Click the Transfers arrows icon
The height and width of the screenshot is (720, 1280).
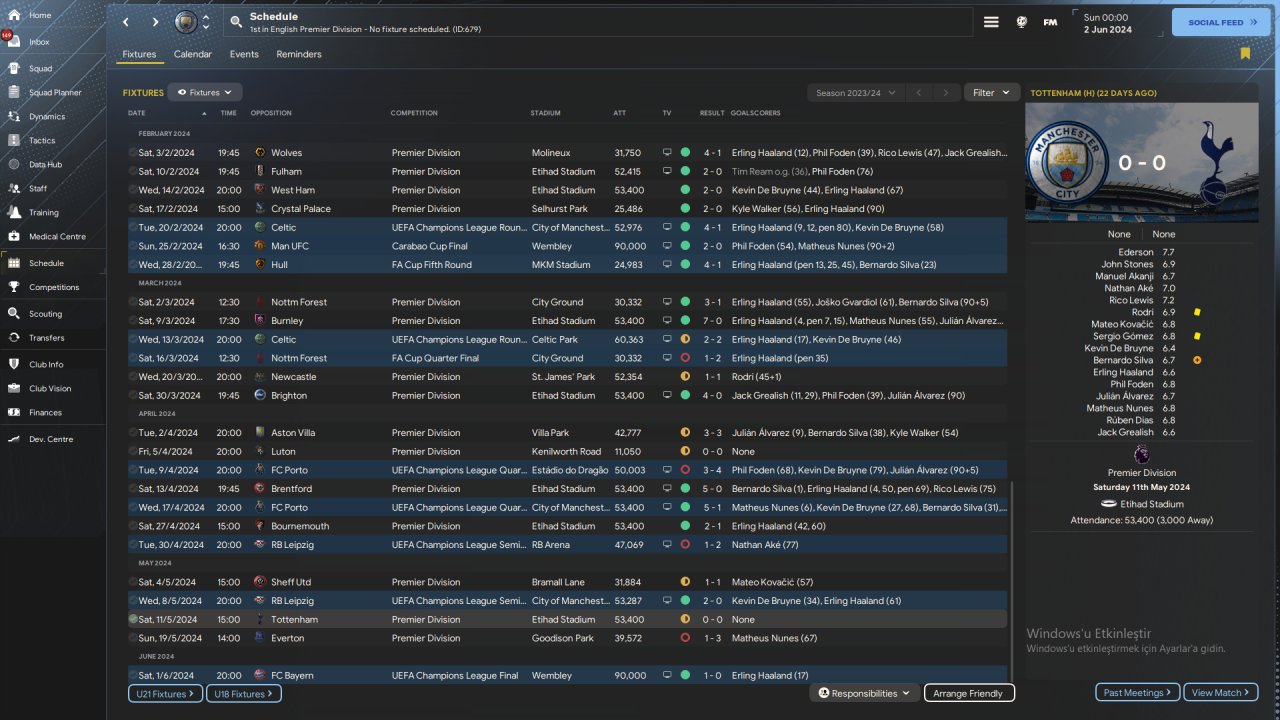tap(14, 338)
